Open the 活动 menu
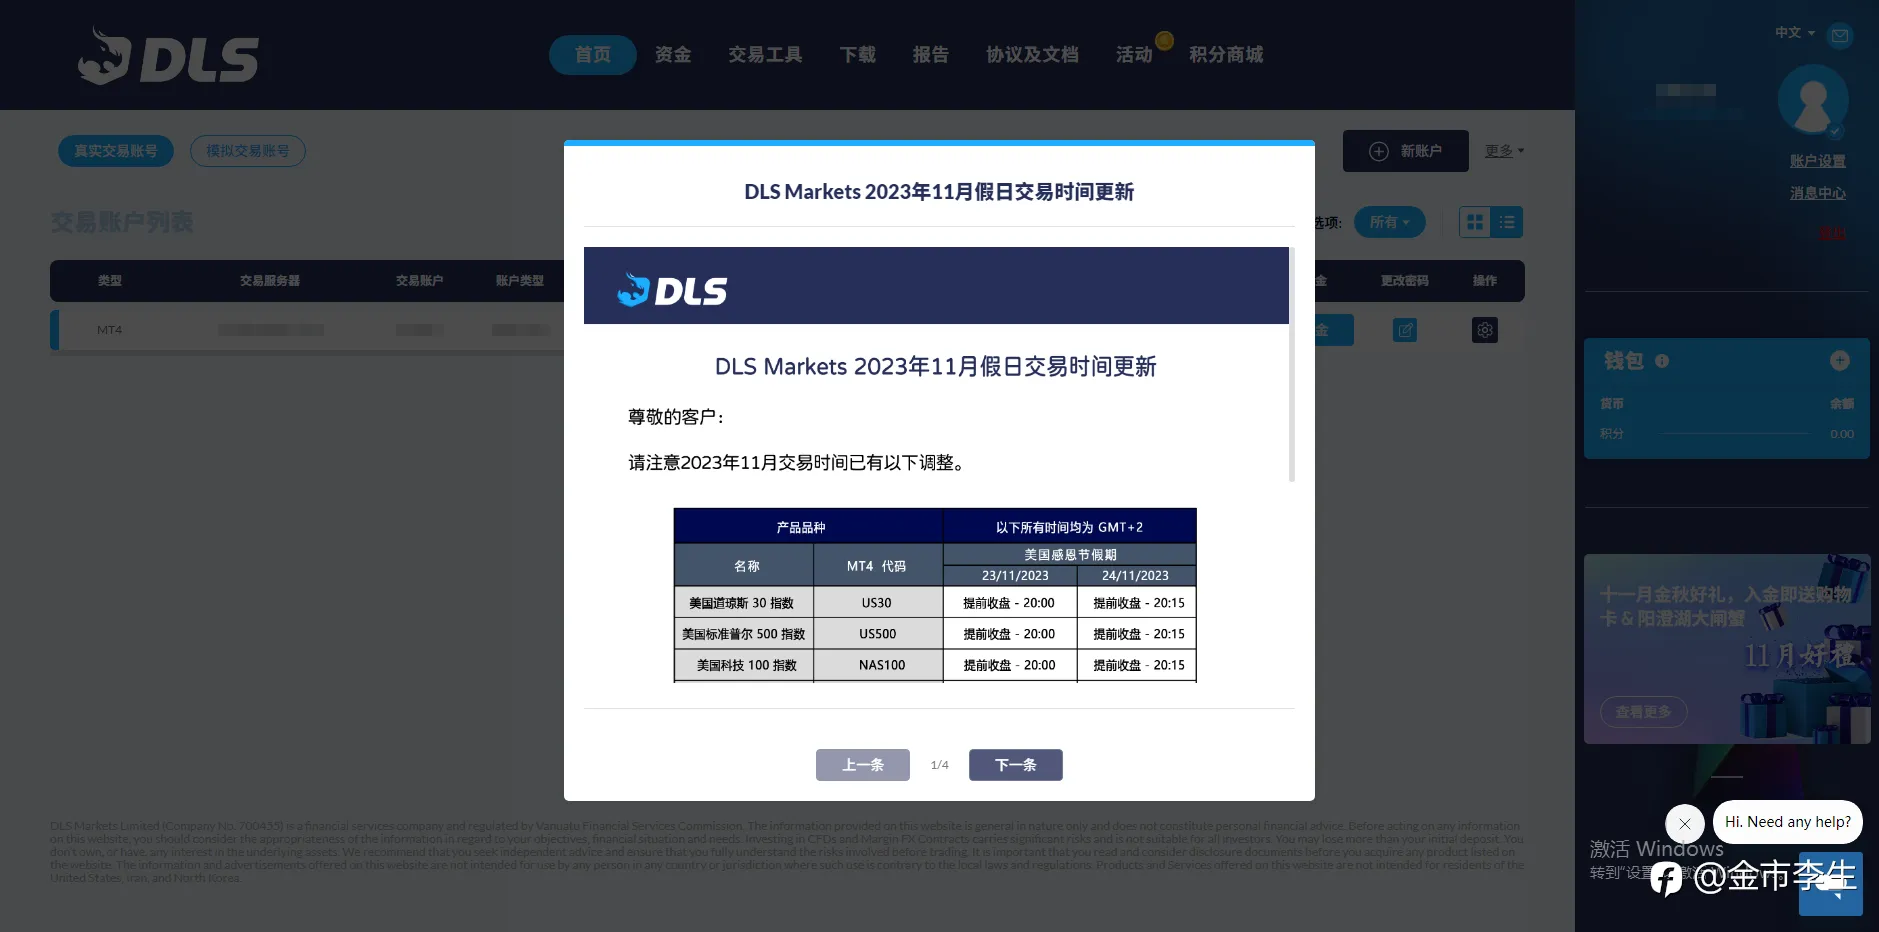 pos(1134,55)
